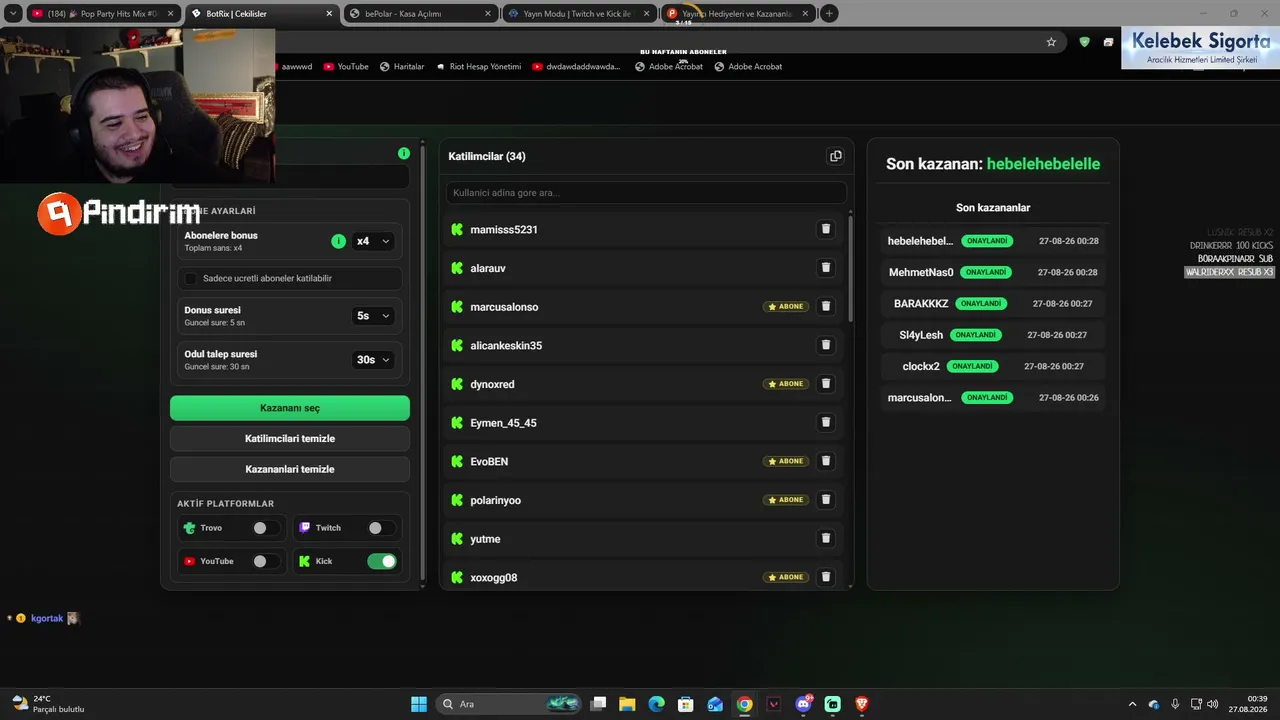This screenshot has width=1280, height=720.
Task: Click the info icon beside Abonelere bonus
Action: (338, 241)
